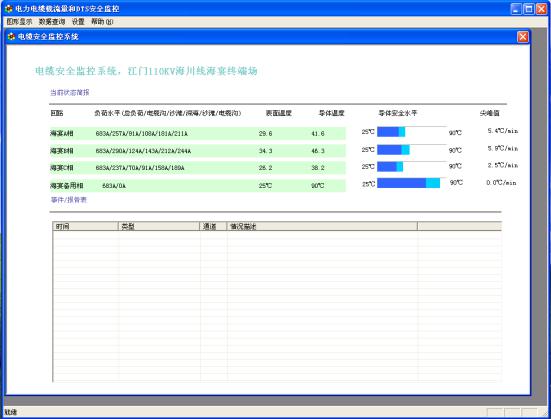The image size is (551, 419).
Task: Sort events by 时间 column header
Action: [x=85, y=226]
